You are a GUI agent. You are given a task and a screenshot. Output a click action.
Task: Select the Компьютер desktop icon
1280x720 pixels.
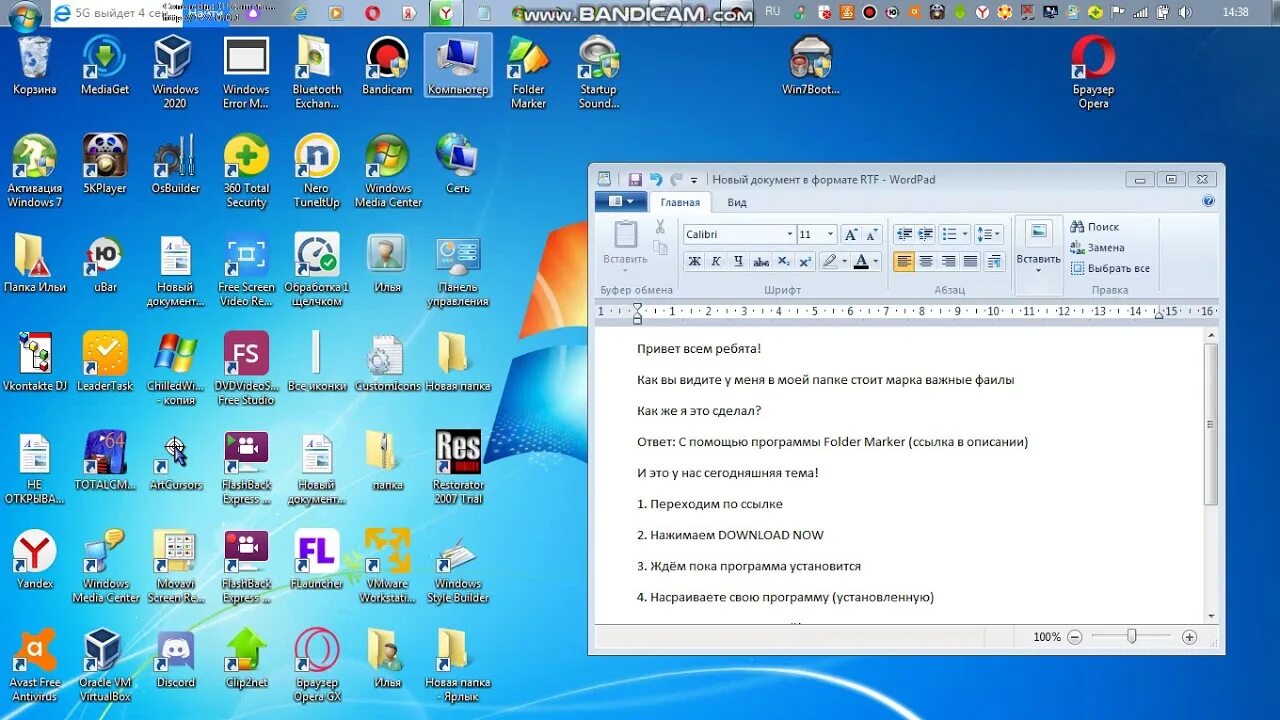tap(458, 65)
